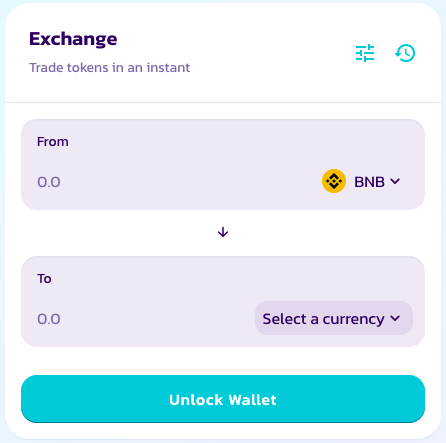Click the Select a currency text

(x=323, y=319)
